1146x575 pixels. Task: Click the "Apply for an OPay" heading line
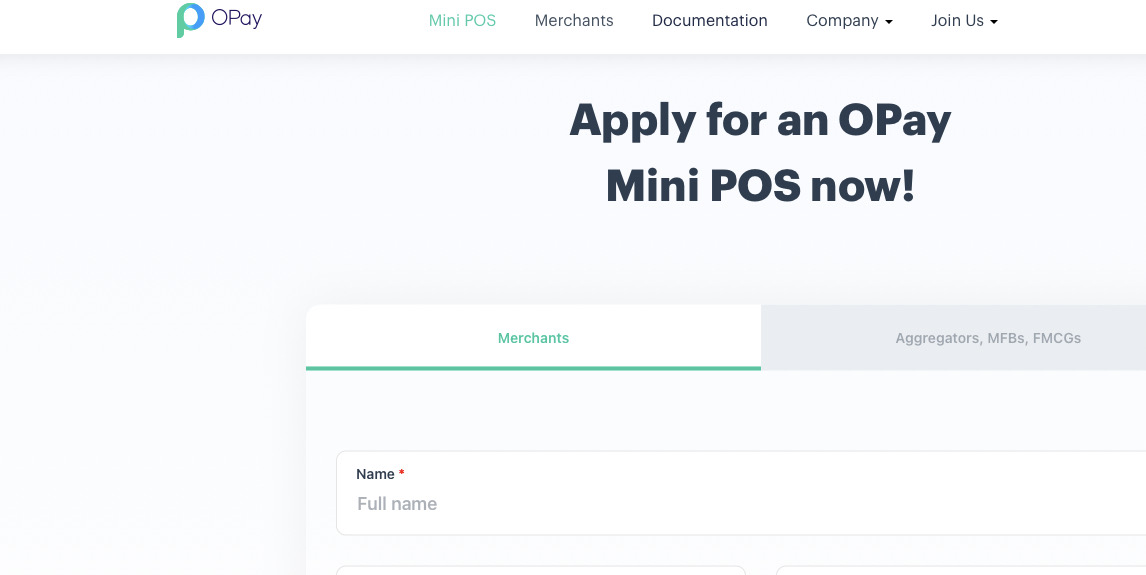[760, 121]
